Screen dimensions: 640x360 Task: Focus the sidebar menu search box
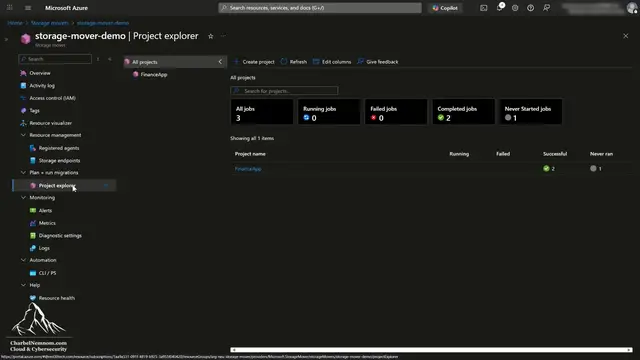click(x=55, y=59)
